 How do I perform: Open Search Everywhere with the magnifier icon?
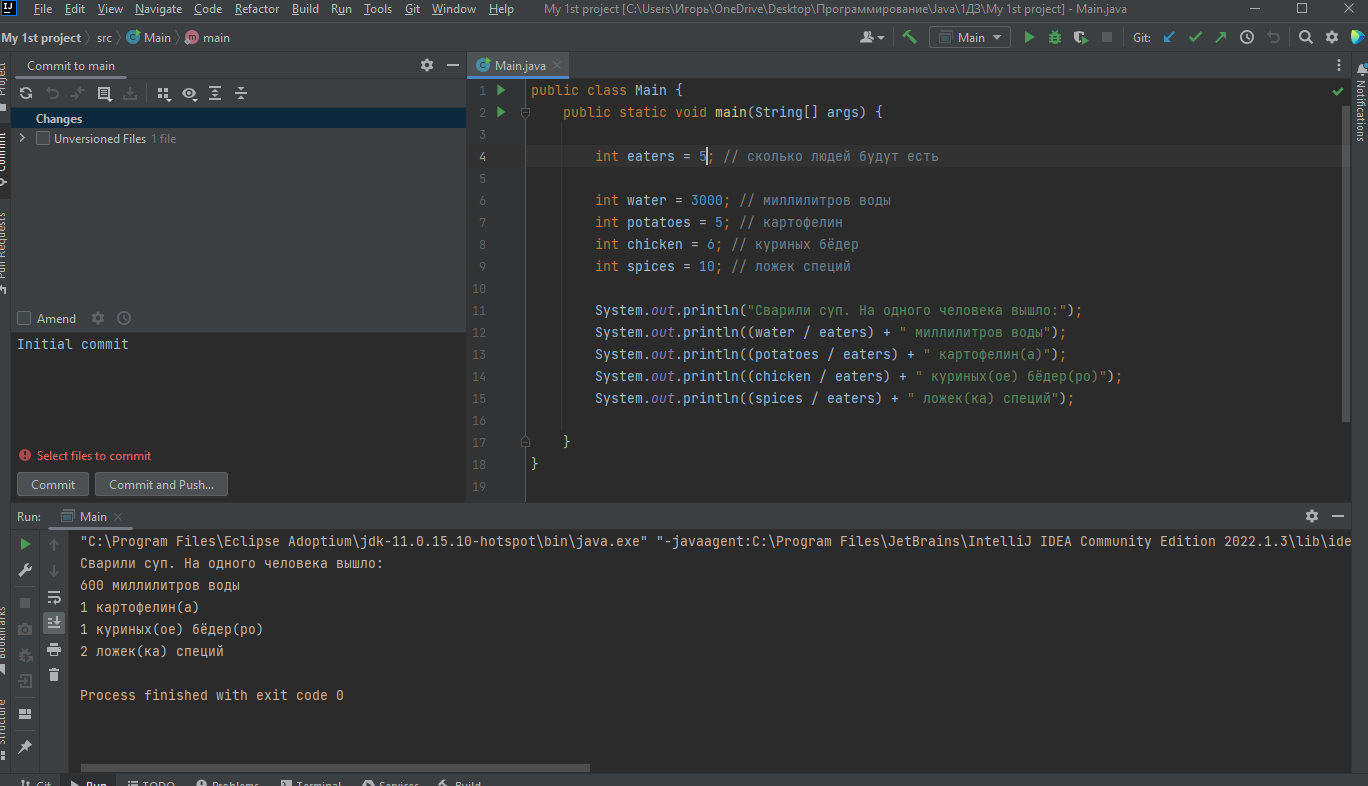click(1306, 36)
